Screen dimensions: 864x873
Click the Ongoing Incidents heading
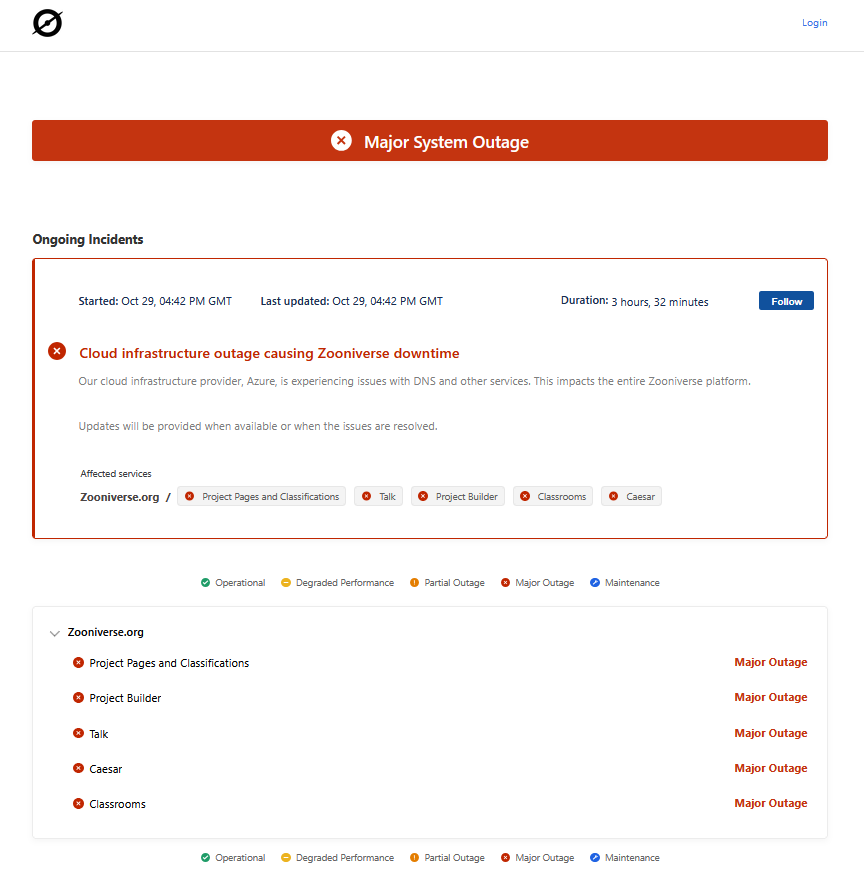88,239
